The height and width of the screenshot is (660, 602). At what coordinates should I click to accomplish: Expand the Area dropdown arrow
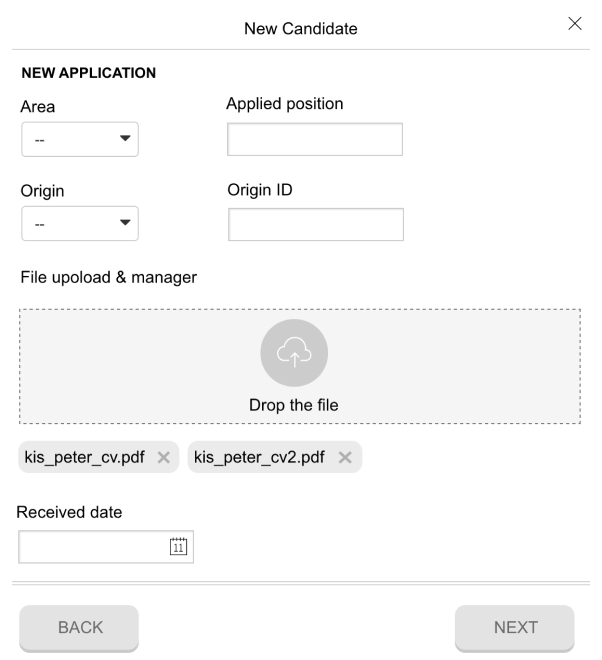tap(125, 138)
